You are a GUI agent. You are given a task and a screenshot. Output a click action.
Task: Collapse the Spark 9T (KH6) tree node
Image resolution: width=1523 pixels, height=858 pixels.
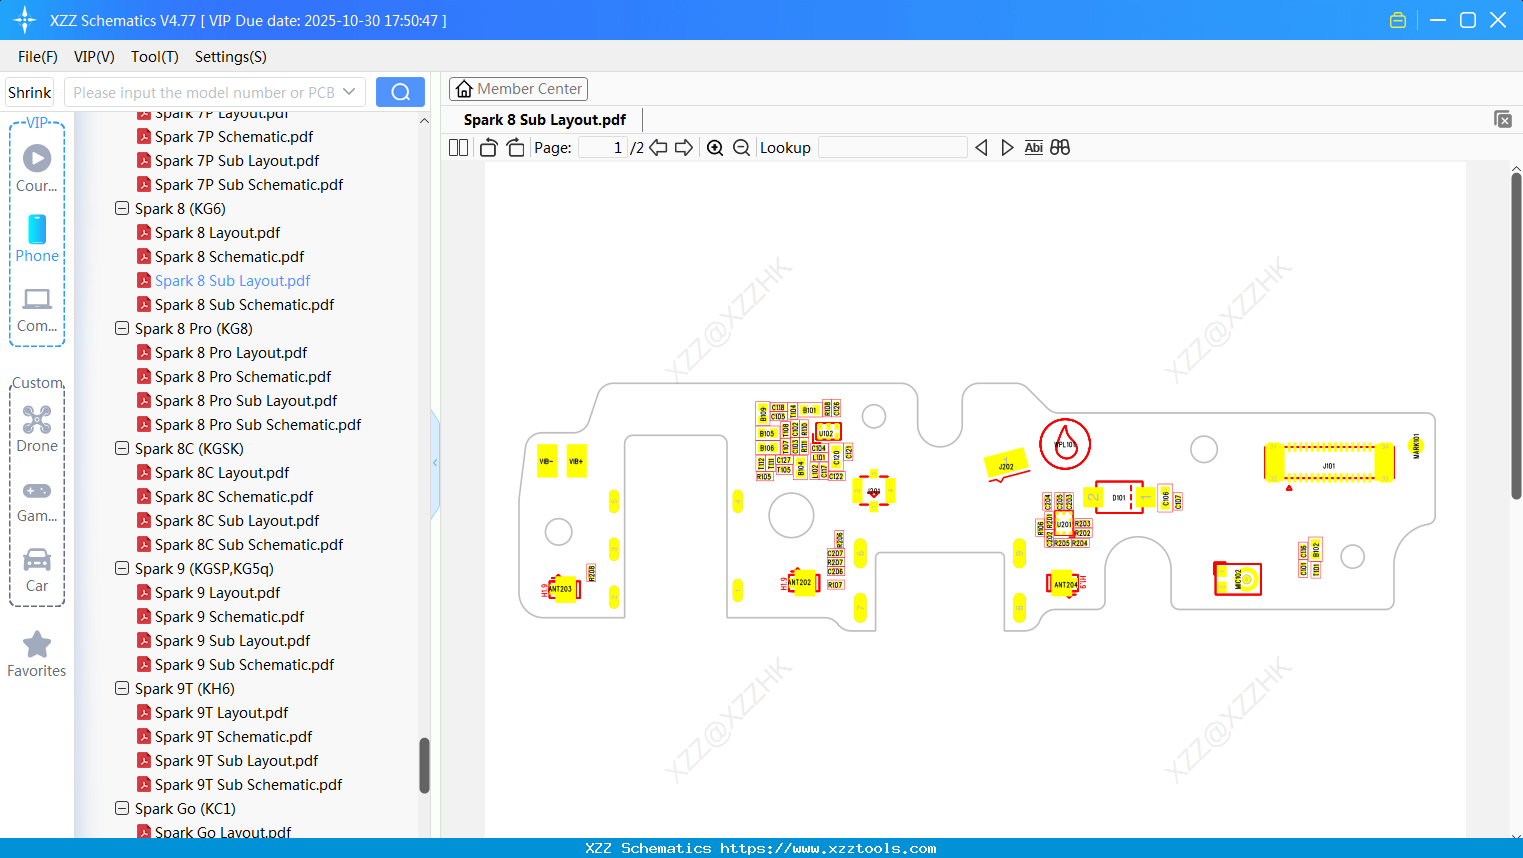coord(121,688)
